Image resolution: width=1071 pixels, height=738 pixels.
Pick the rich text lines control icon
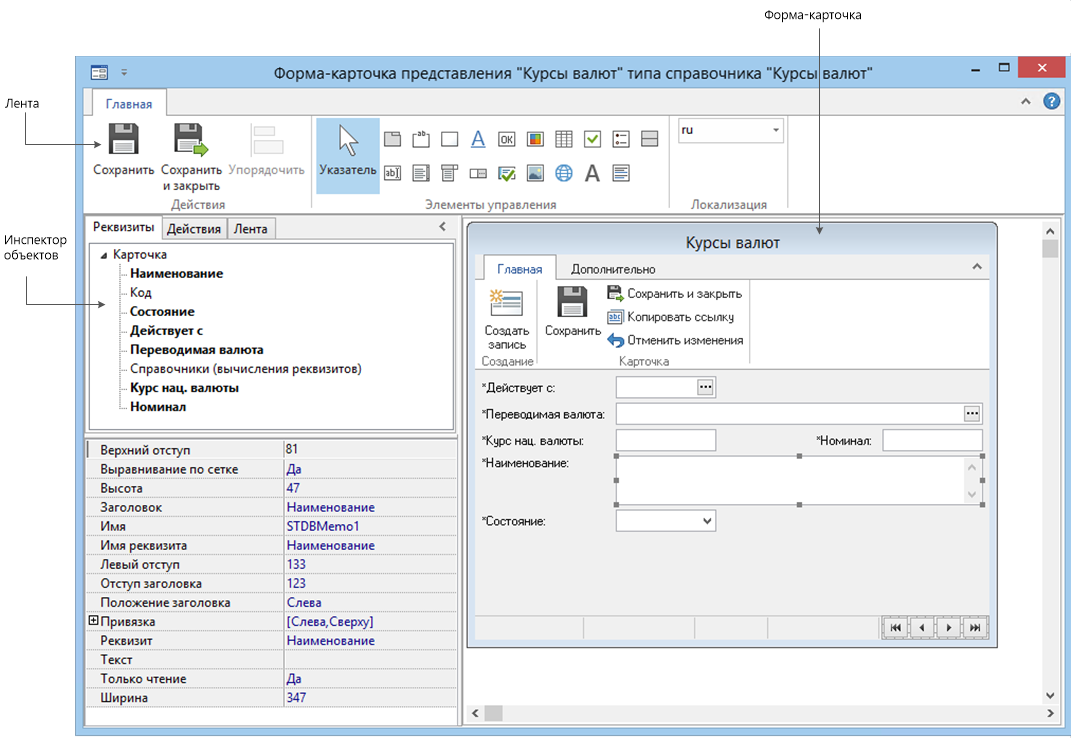(621, 174)
